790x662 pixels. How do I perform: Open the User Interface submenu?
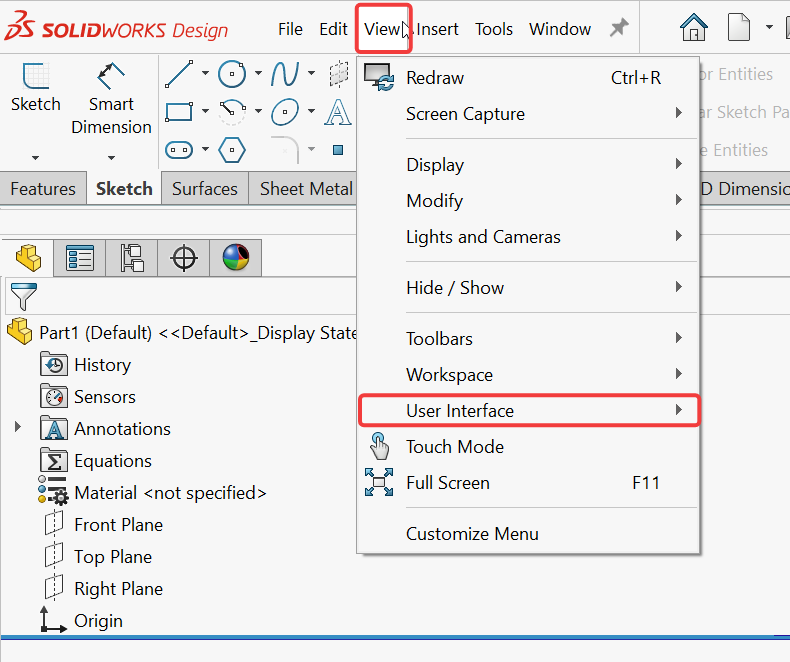click(x=528, y=411)
